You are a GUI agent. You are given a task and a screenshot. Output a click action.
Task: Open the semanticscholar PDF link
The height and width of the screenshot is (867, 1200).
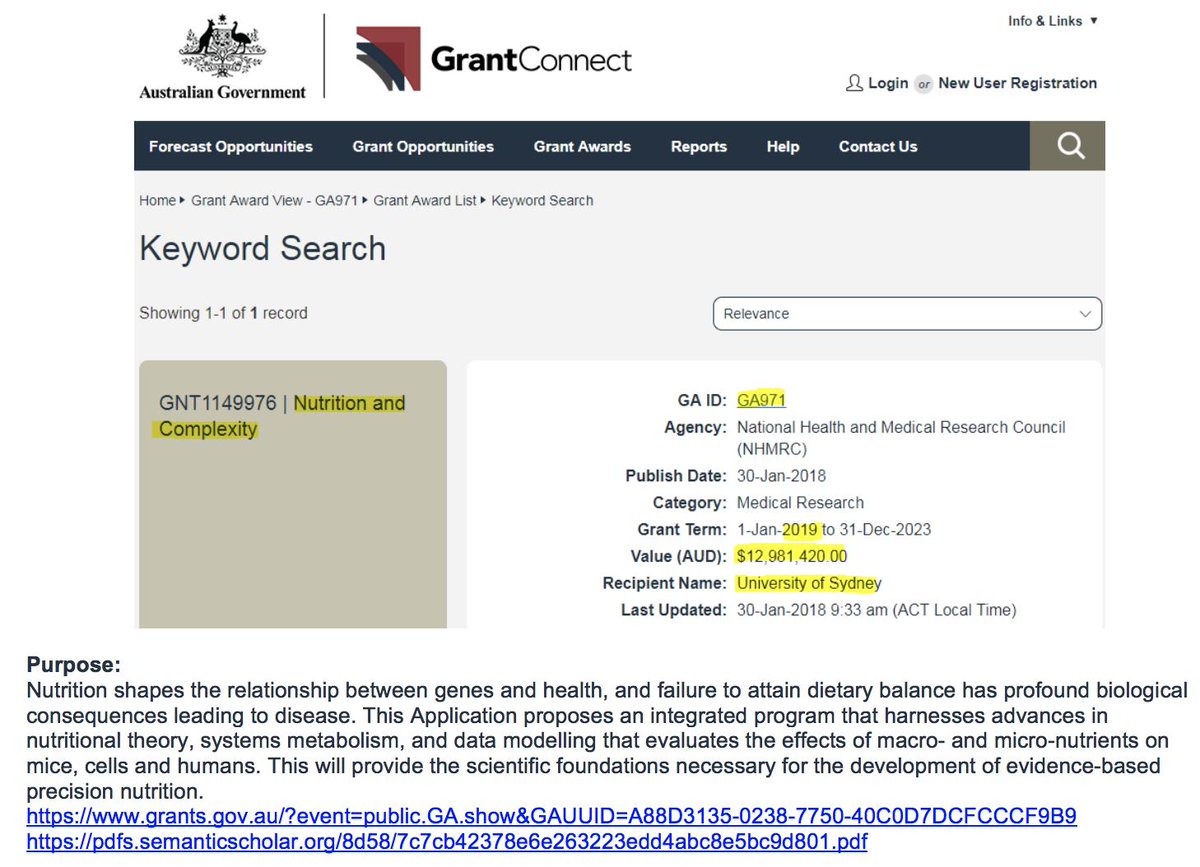point(447,842)
